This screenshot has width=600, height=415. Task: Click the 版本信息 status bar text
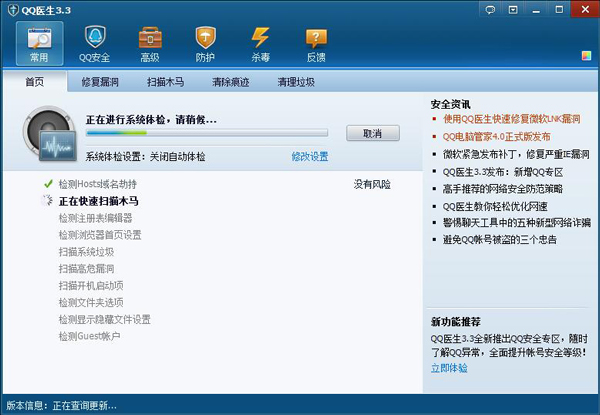(61, 405)
